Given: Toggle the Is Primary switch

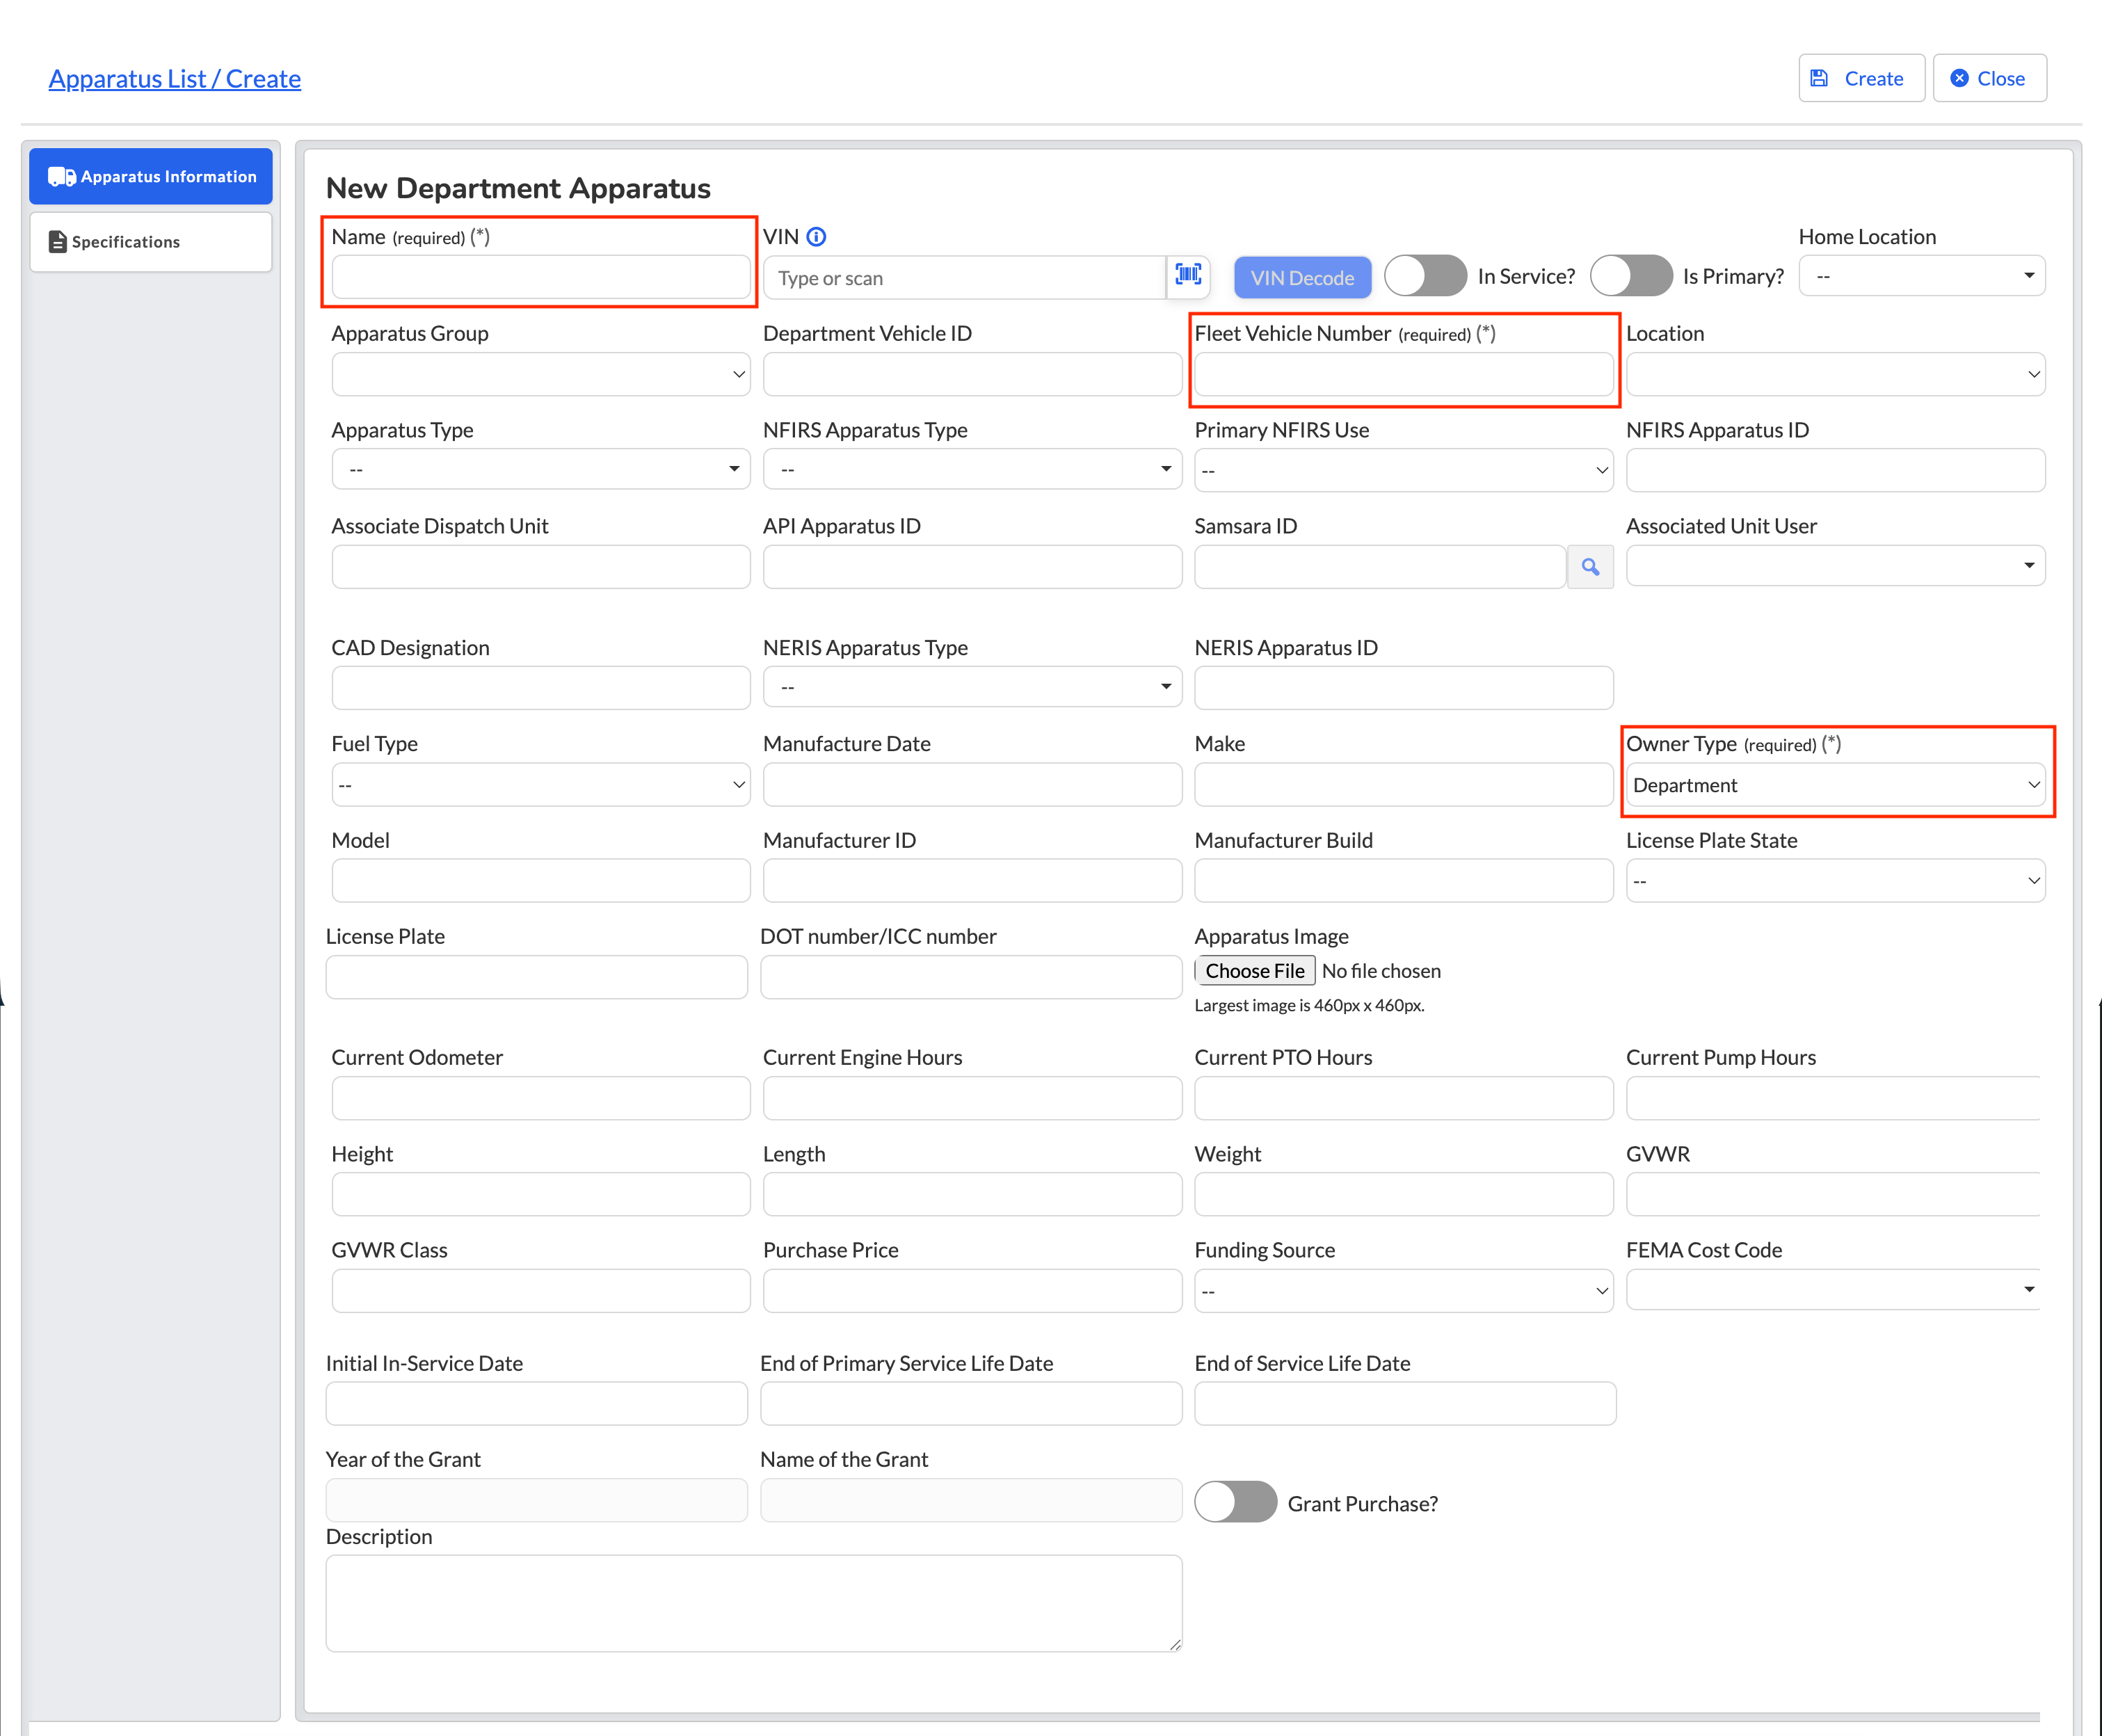Looking at the screenshot, I should tap(1631, 275).
